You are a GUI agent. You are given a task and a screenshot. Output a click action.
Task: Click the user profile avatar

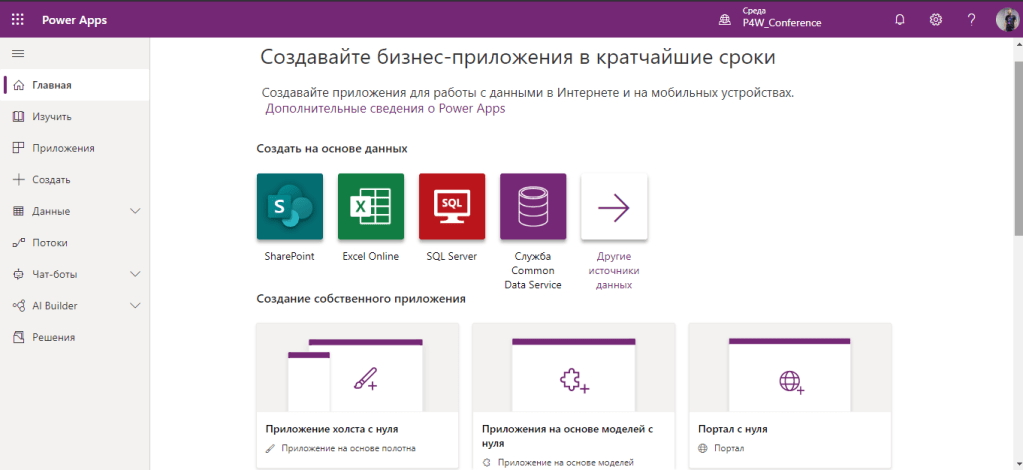[x=1006, y=20]
